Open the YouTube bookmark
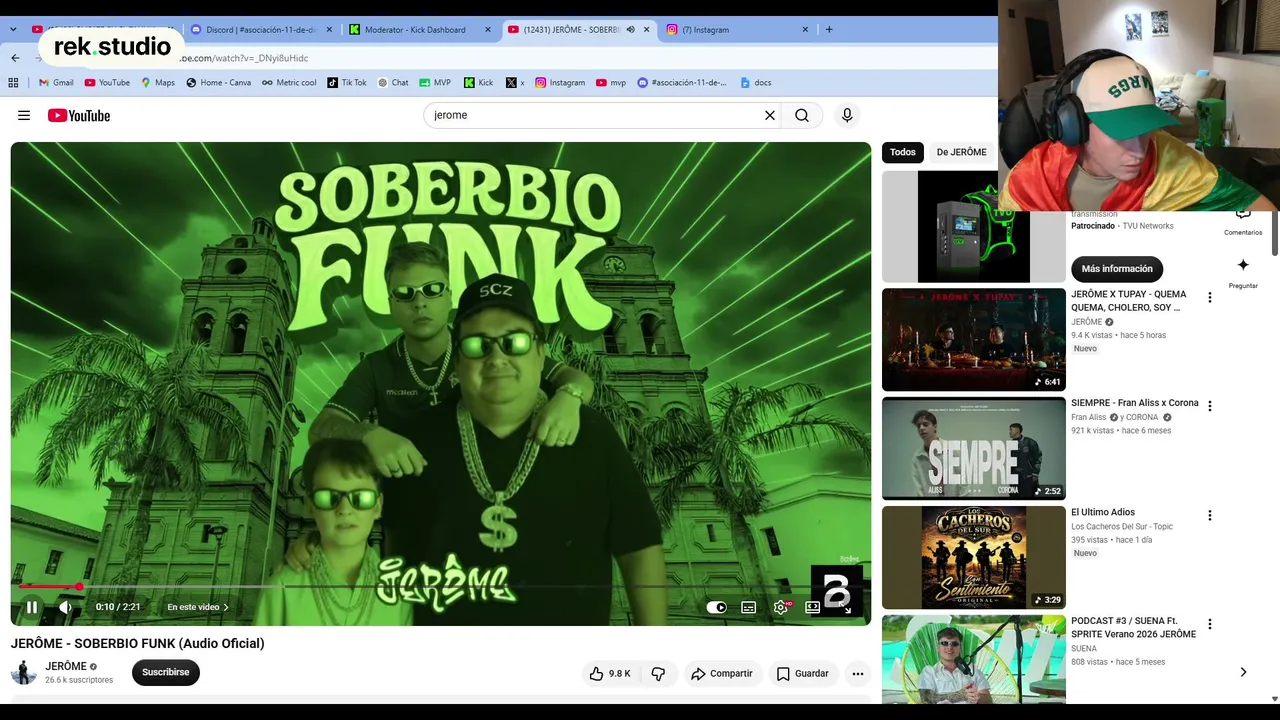The height and width of the screenshot is (720, 1280). coord(107,83)
